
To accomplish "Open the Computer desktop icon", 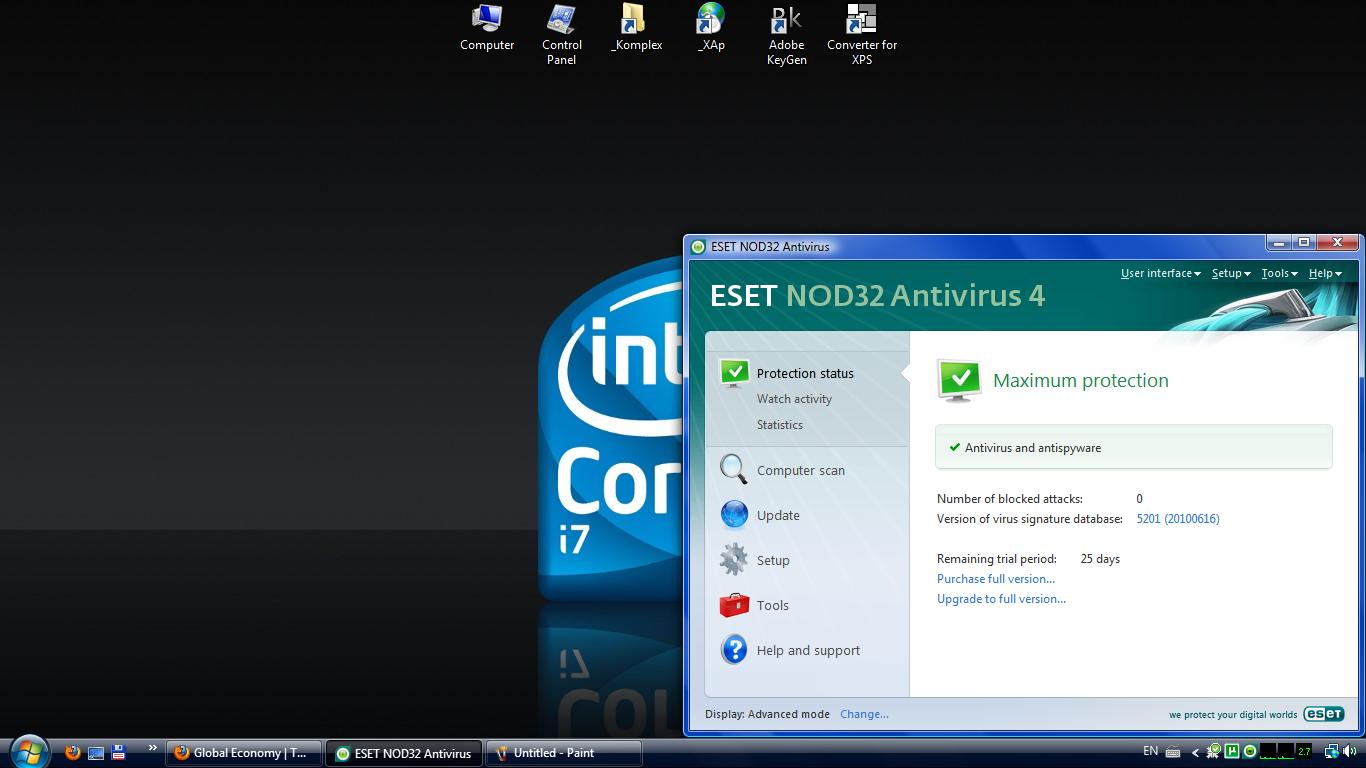I will [x=487, y=28].
